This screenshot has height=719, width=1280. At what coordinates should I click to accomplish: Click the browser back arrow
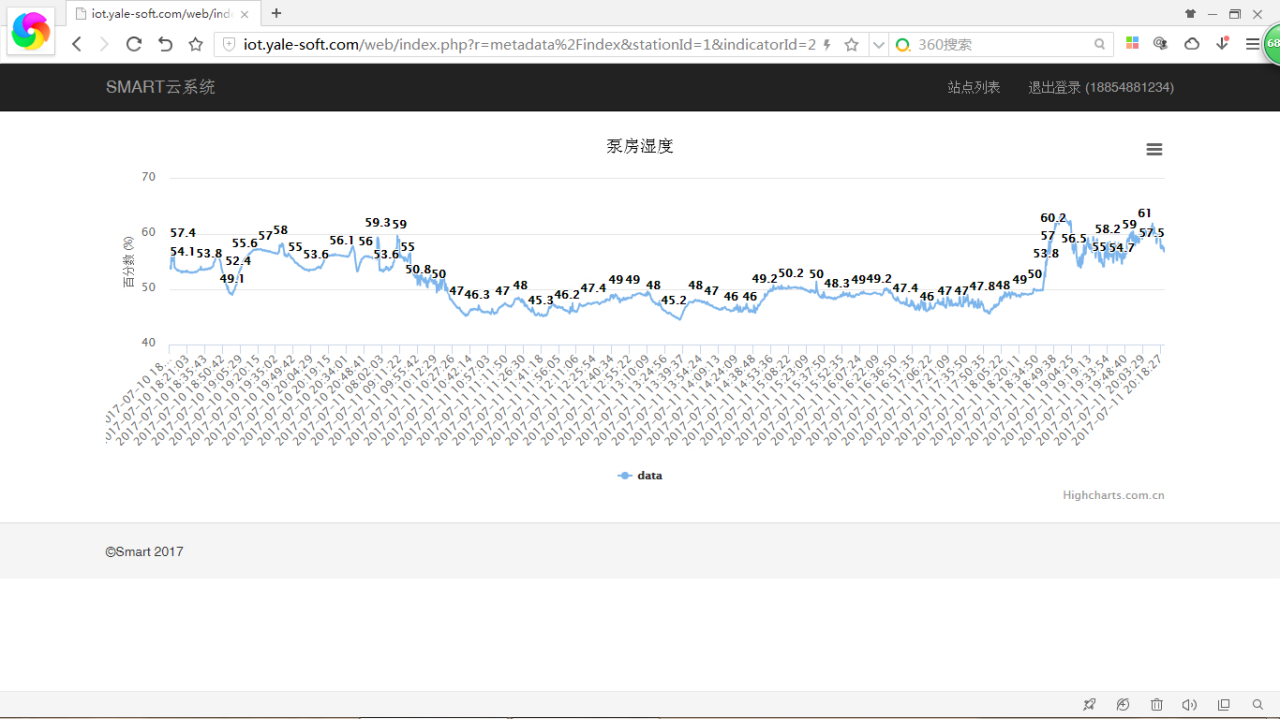click(77, 44)
